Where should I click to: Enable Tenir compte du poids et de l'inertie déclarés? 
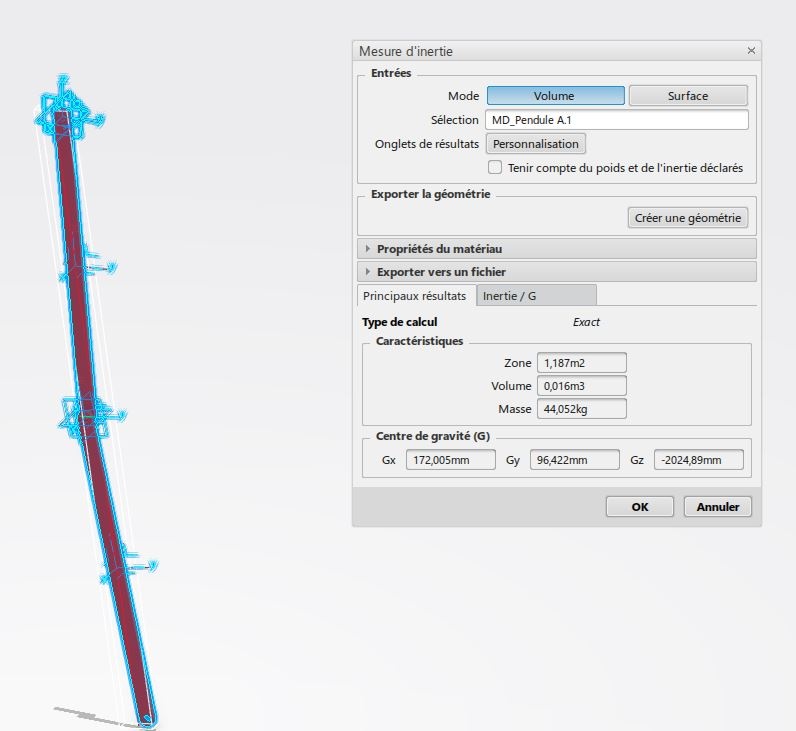tap(495, 168)
